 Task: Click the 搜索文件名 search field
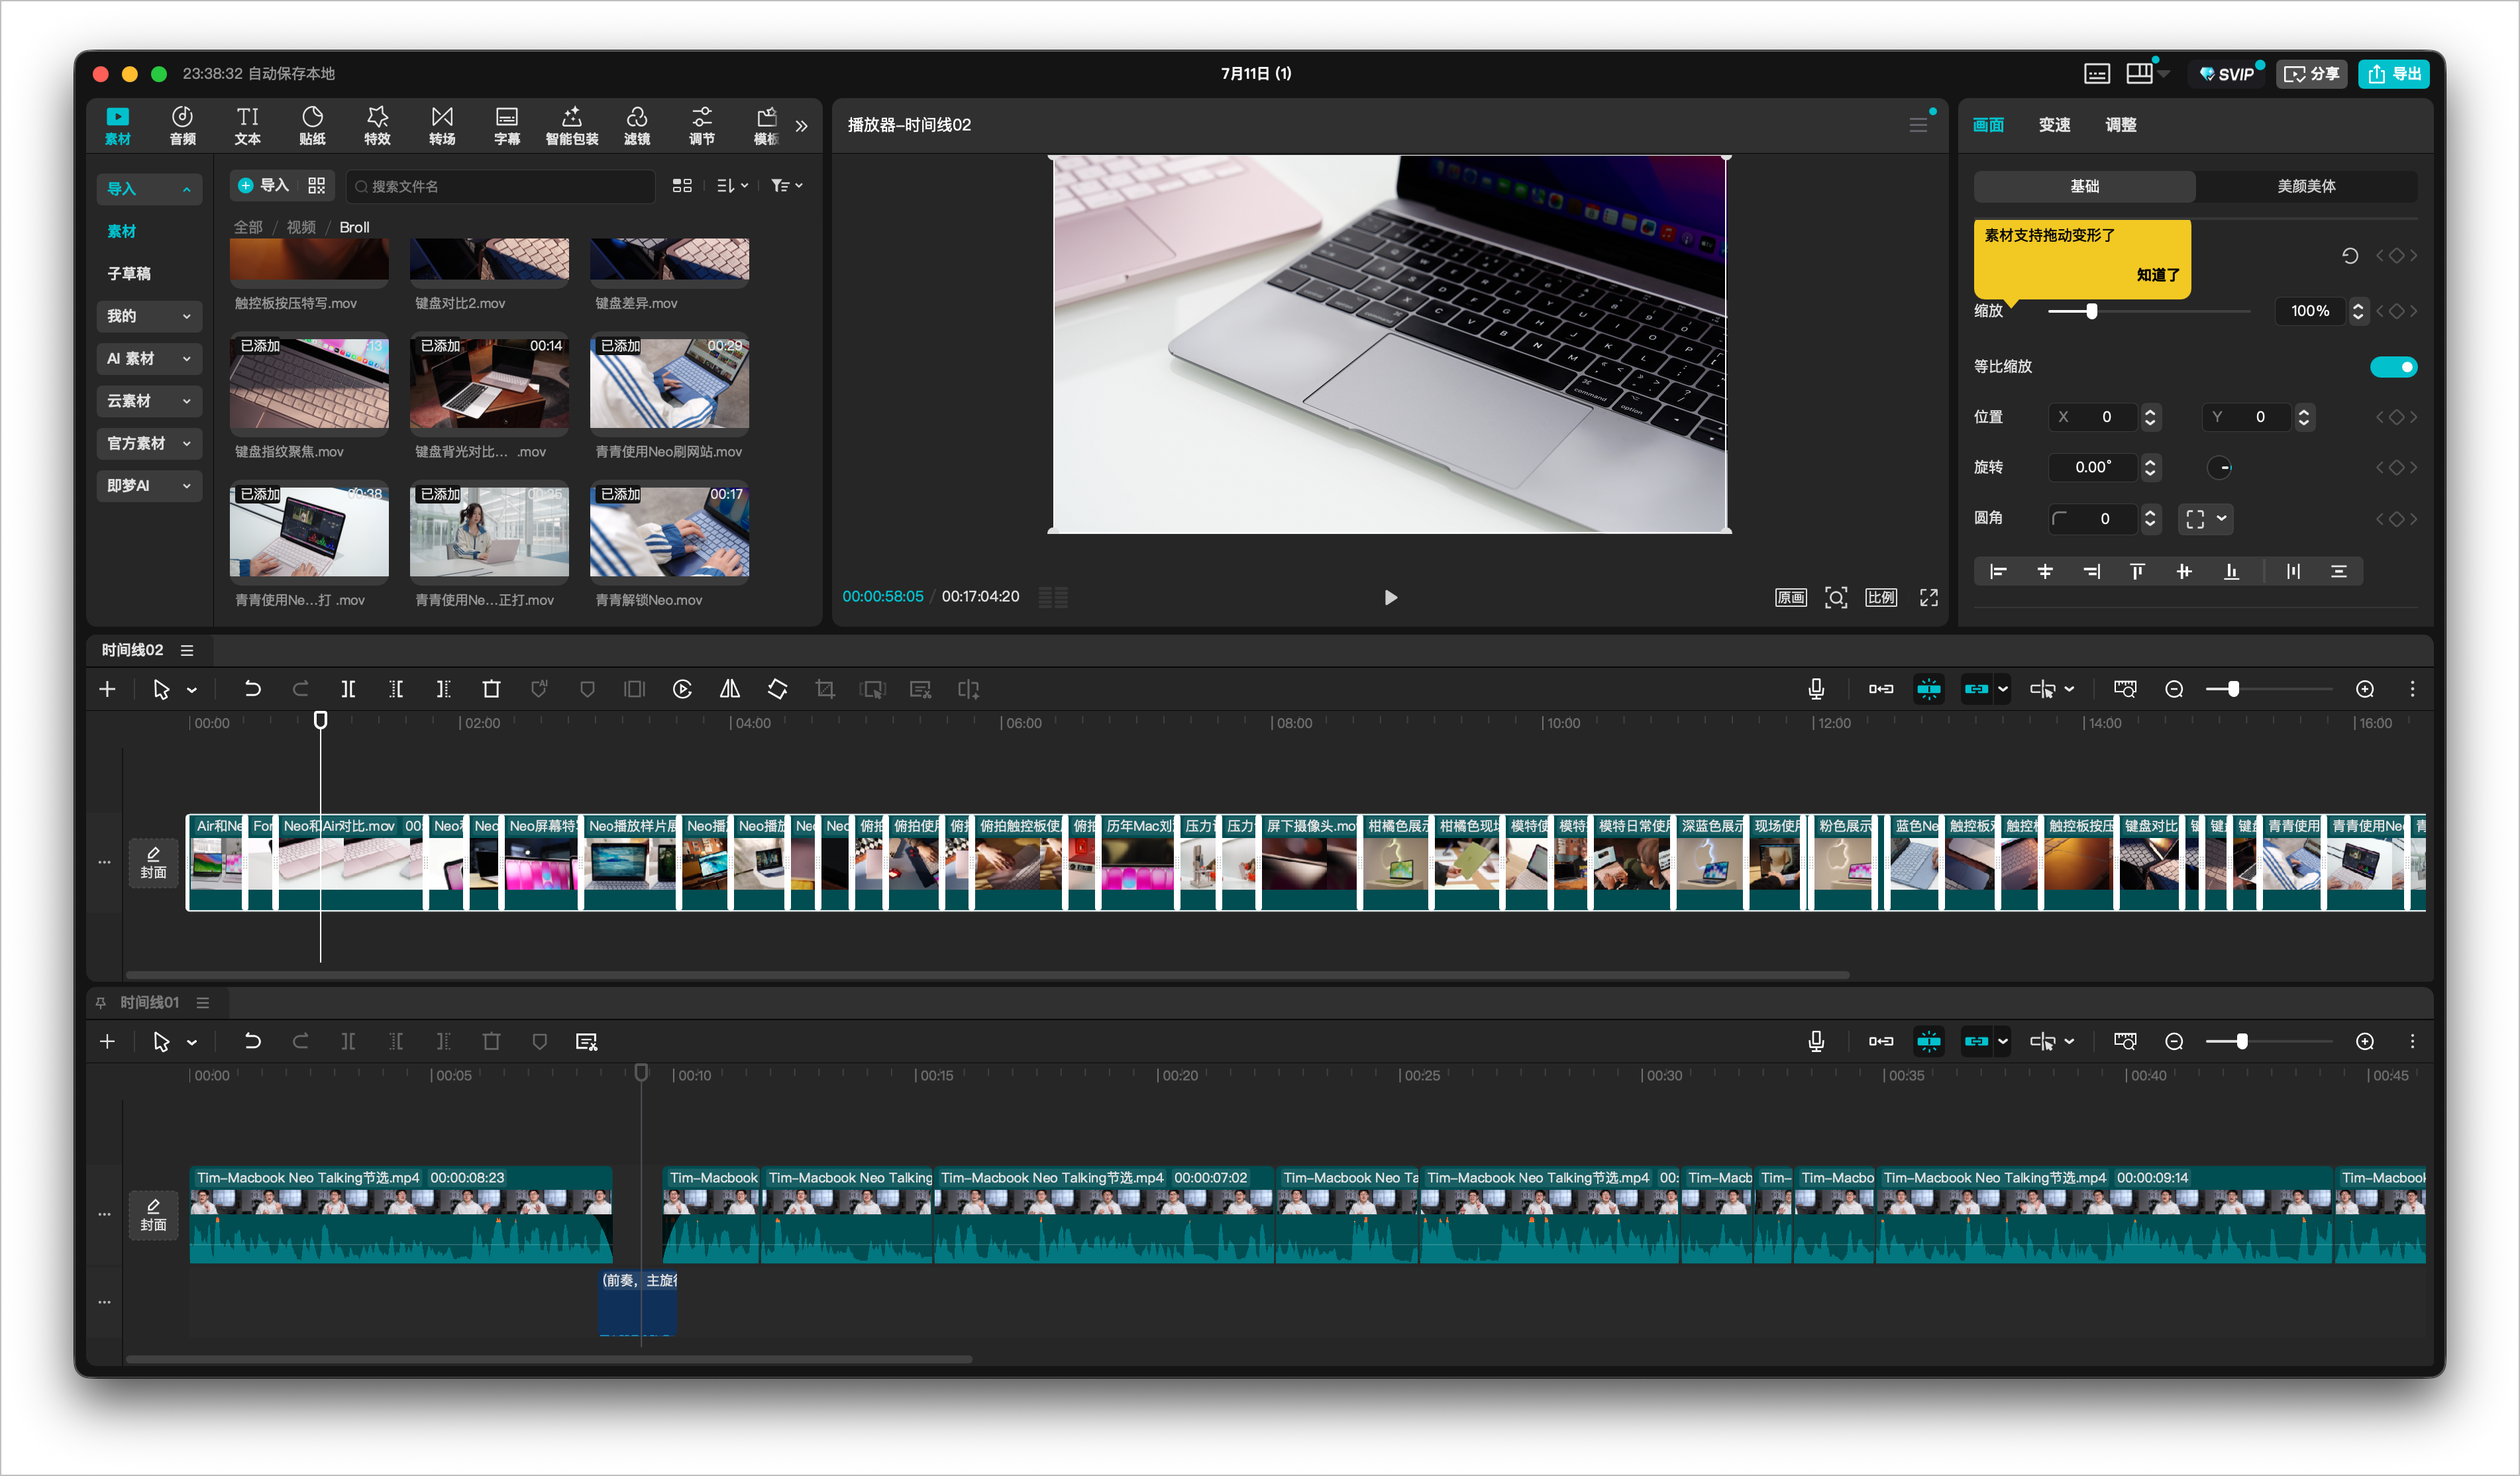point(500,186)
